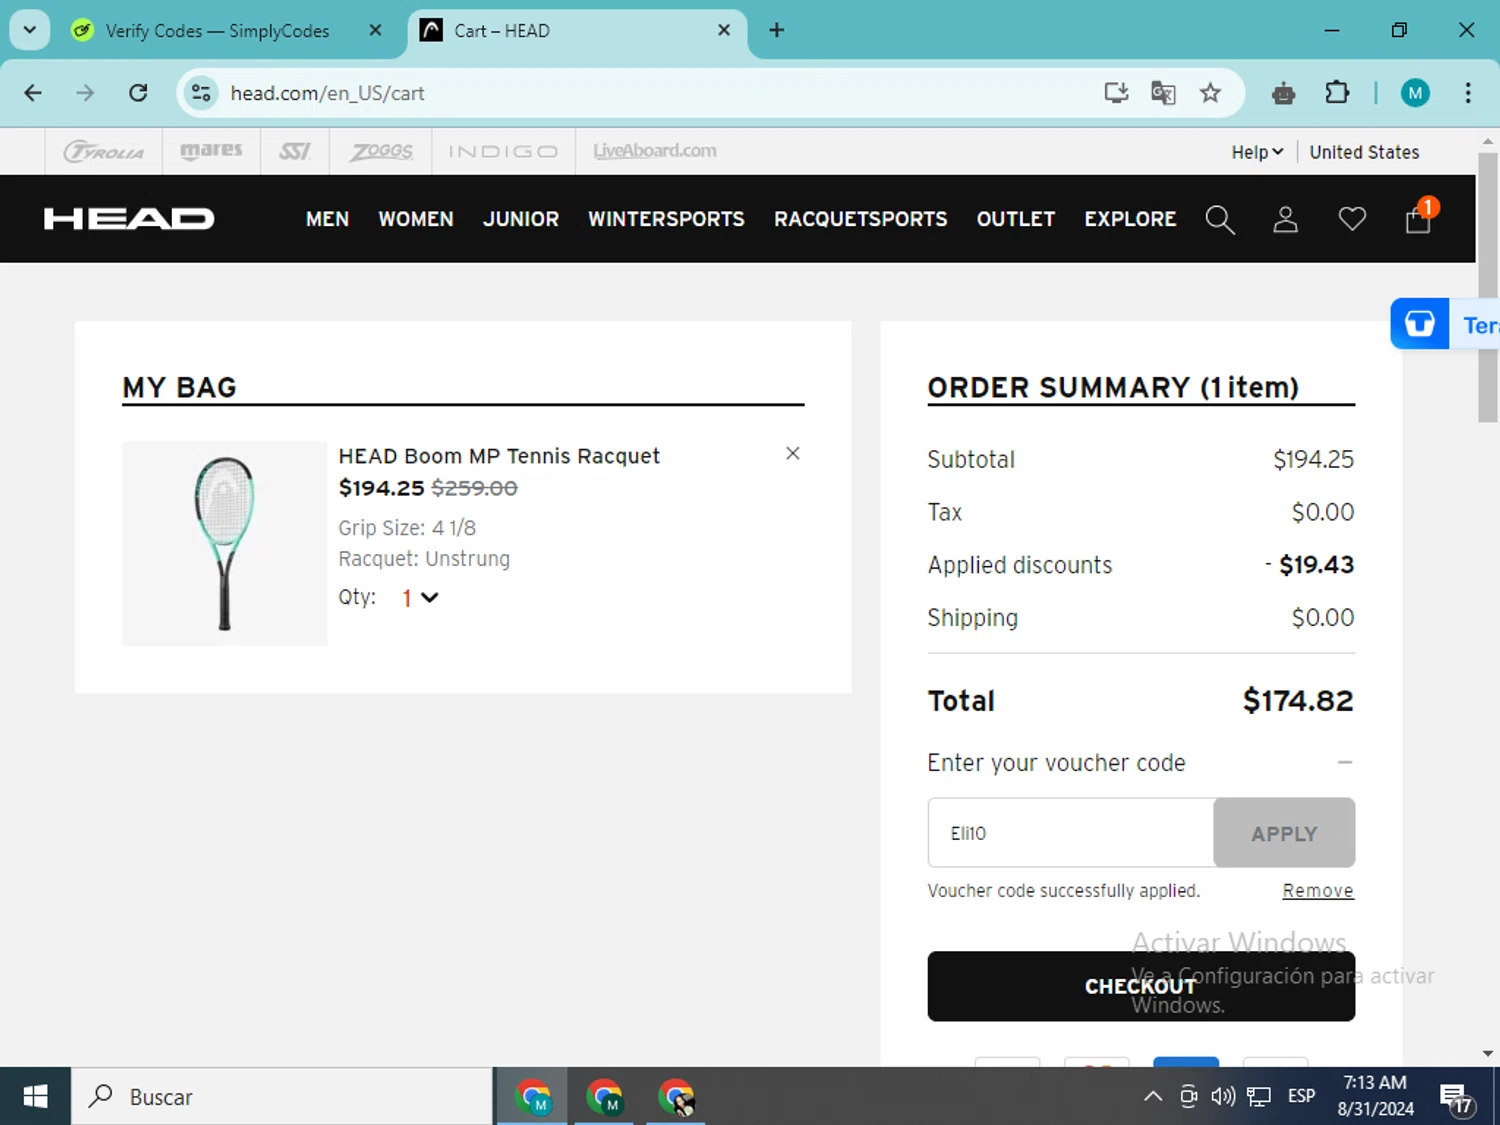Collapse the voucher code section
Image resolution: width=1500 pixels, height=1125 pixels.
[x=1345, y=762]
